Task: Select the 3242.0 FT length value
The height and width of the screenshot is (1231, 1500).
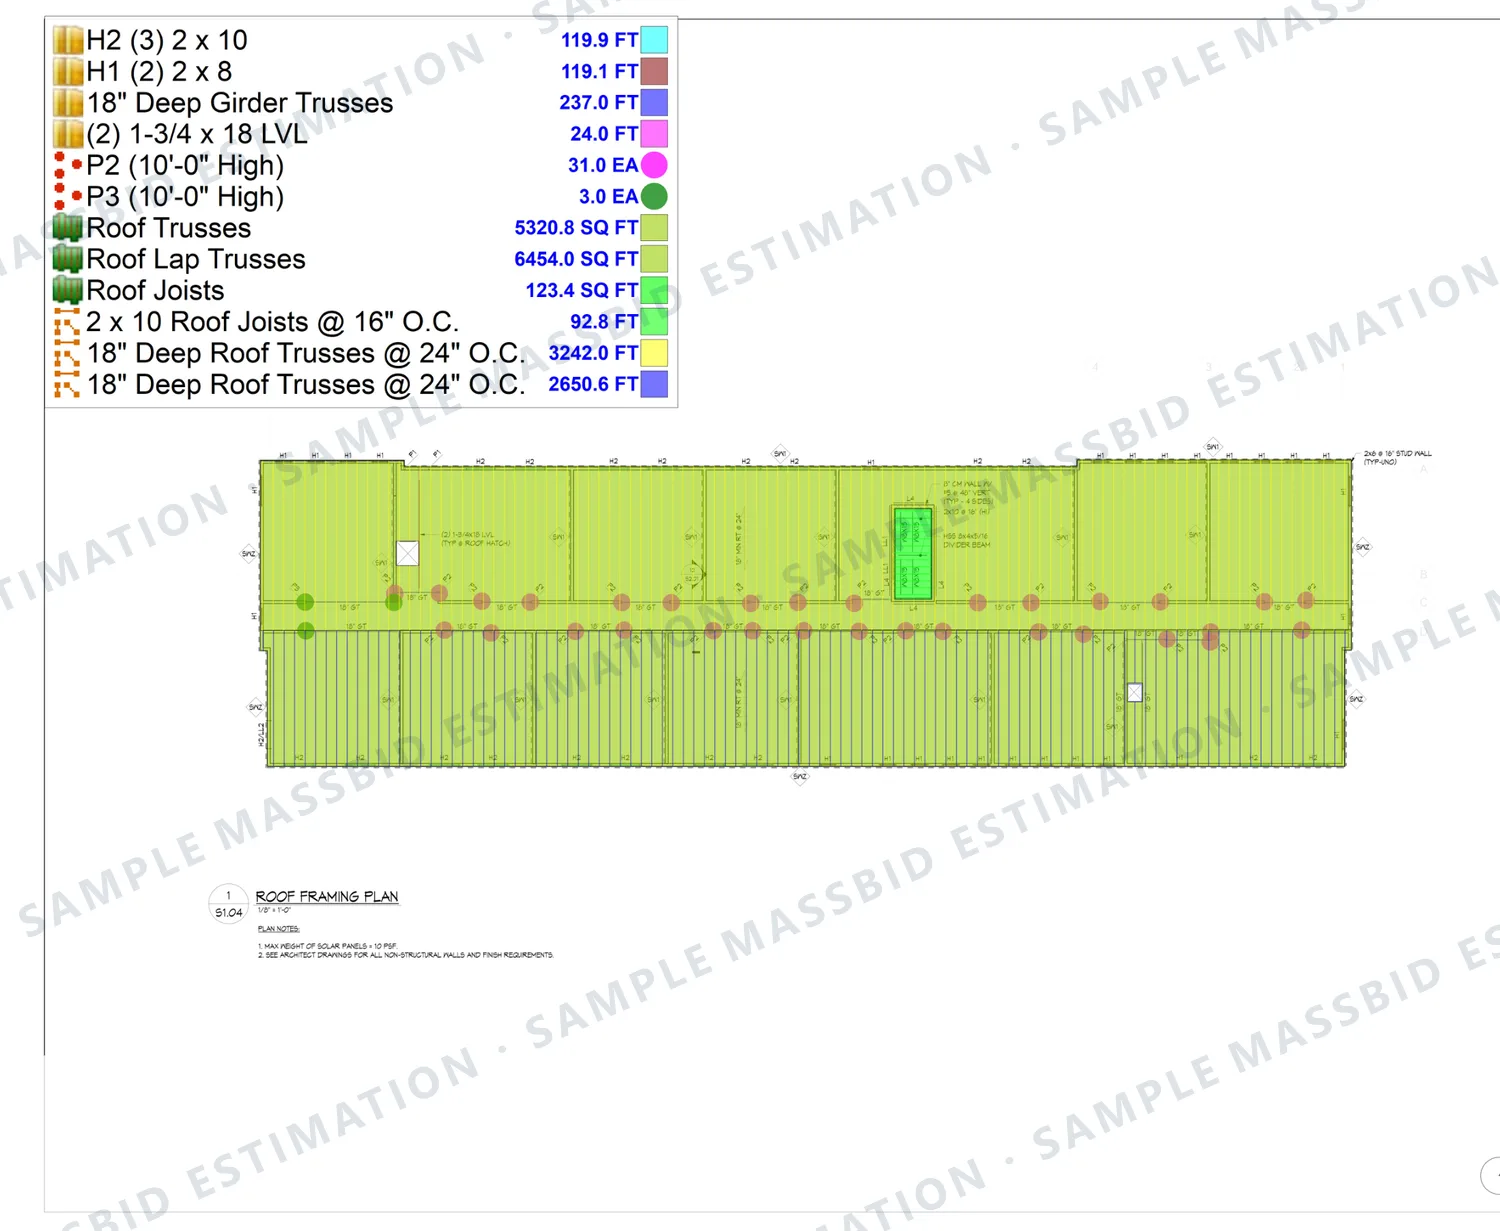Action: pyautogui.click(x=593, y=352)
